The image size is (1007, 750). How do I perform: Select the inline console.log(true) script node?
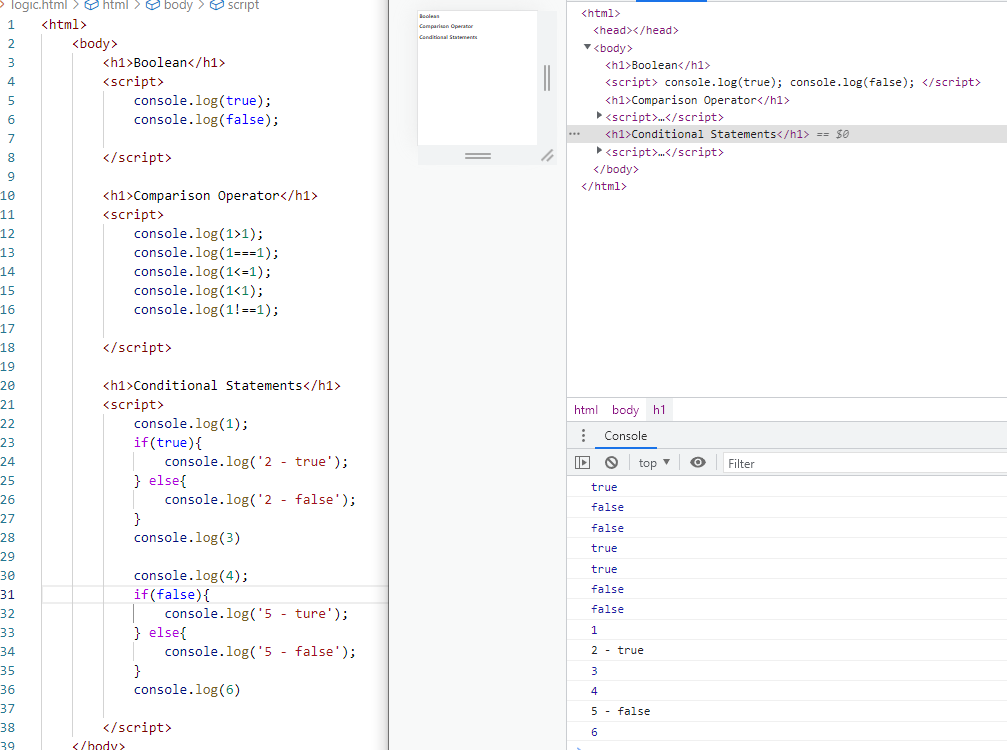tap(792, 82)
